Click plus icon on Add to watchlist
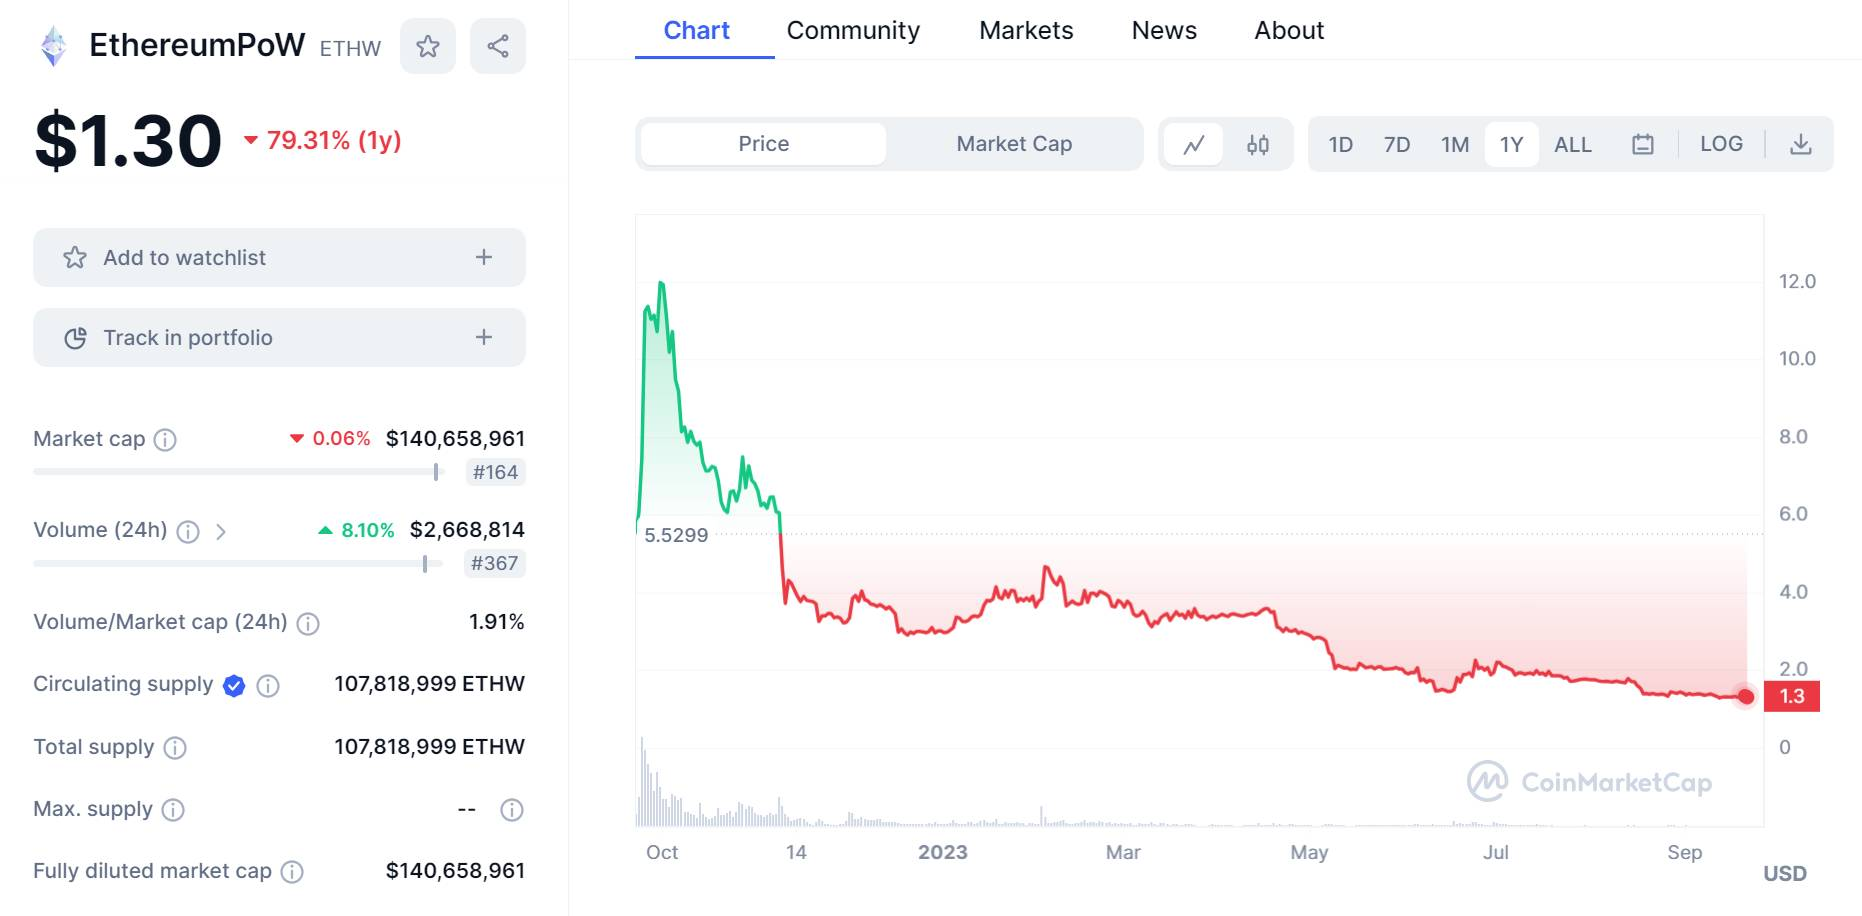Image resolution: width=1862 pixels, height=916 pixels. coord(484,258)
